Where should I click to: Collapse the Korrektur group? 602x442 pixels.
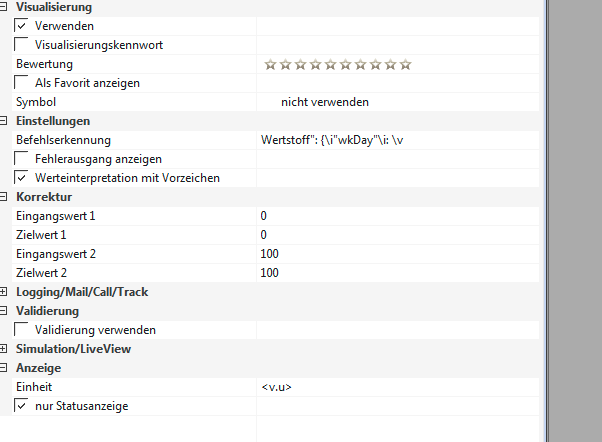tap(6, 197)
